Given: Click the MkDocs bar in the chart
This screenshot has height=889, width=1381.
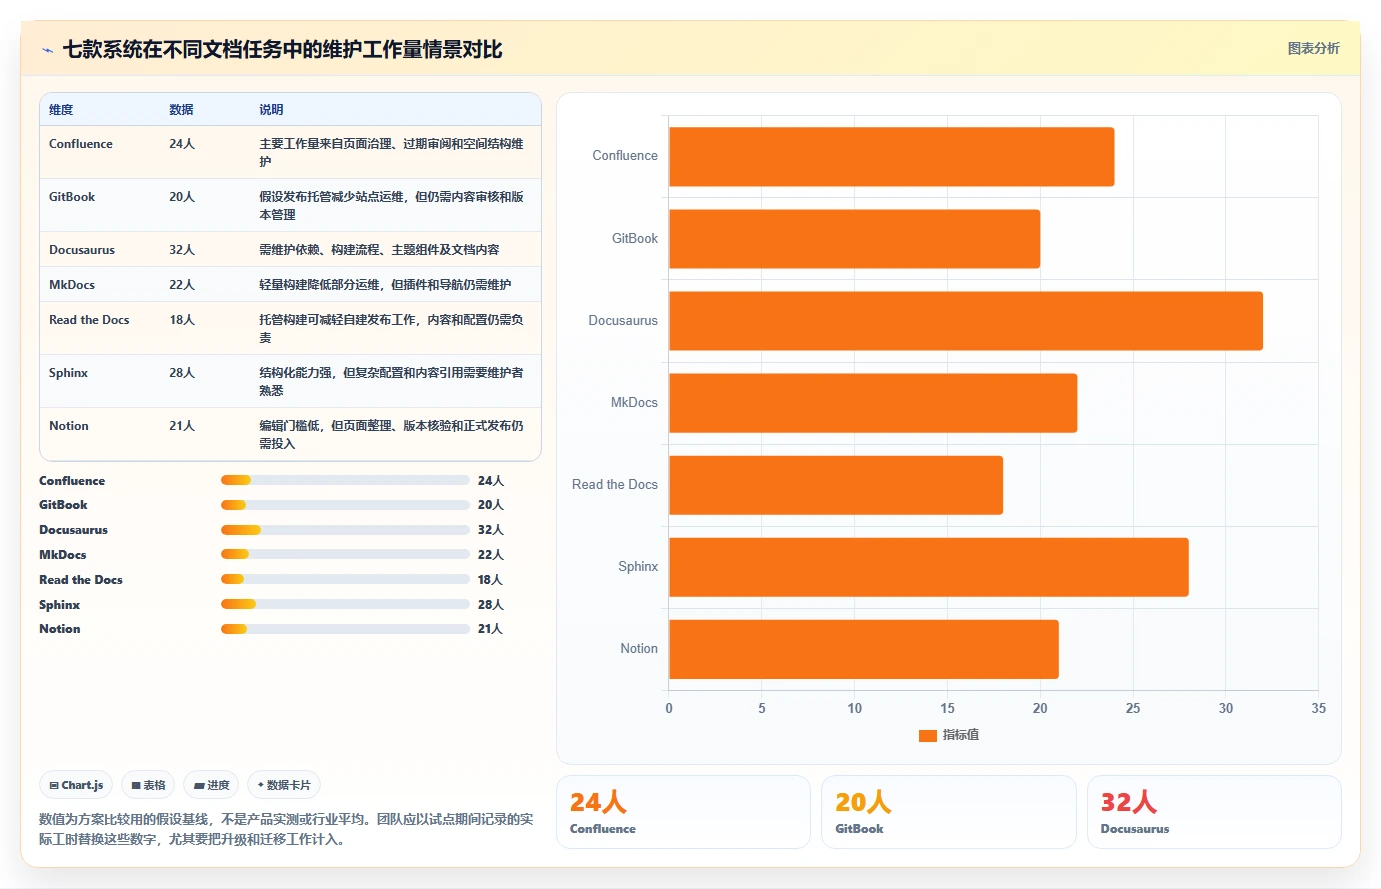Looking at the screenshot, I should coord(873,403).
